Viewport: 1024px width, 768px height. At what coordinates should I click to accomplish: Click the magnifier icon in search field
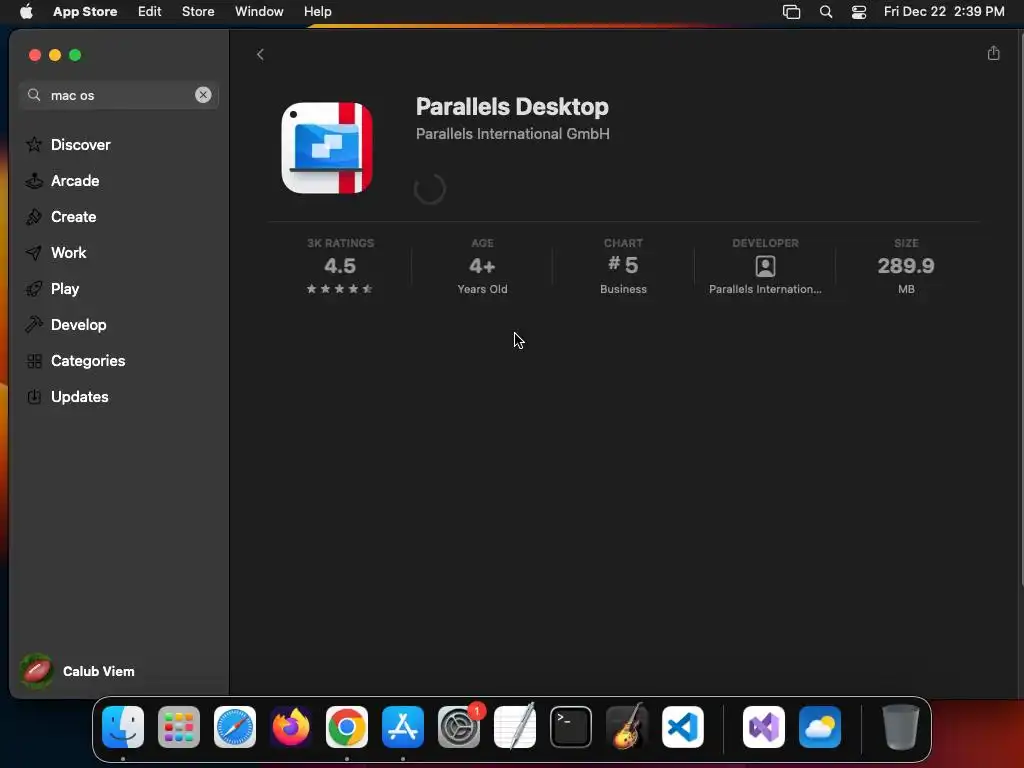pyautogui.click(x=34, y=95)
